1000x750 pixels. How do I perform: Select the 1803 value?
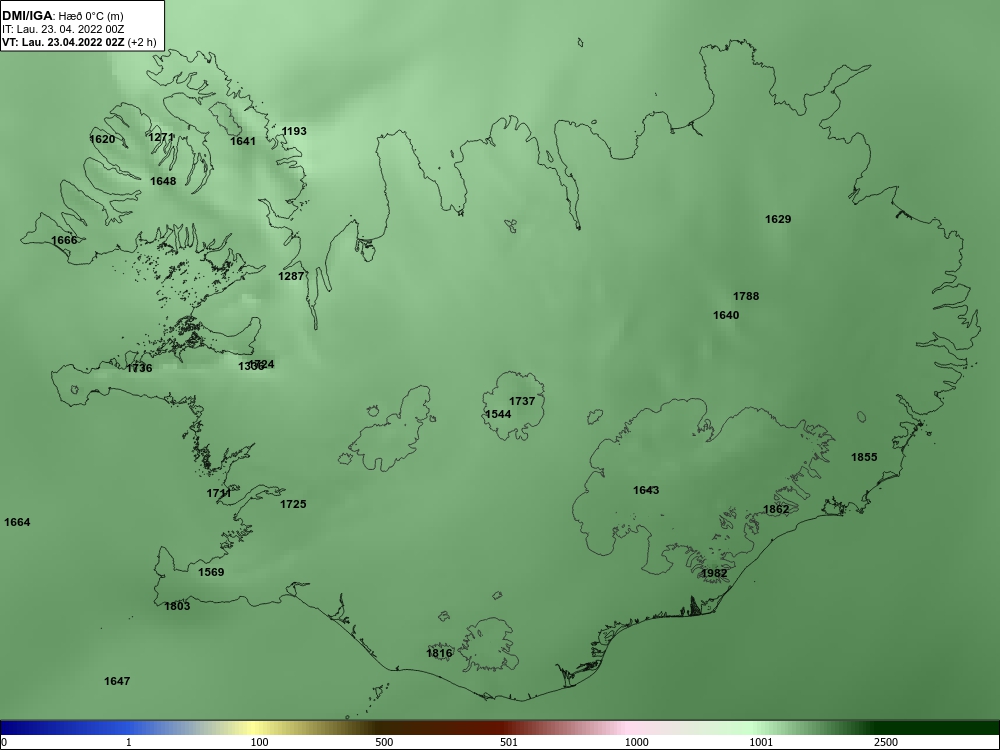tap(177, 607)
